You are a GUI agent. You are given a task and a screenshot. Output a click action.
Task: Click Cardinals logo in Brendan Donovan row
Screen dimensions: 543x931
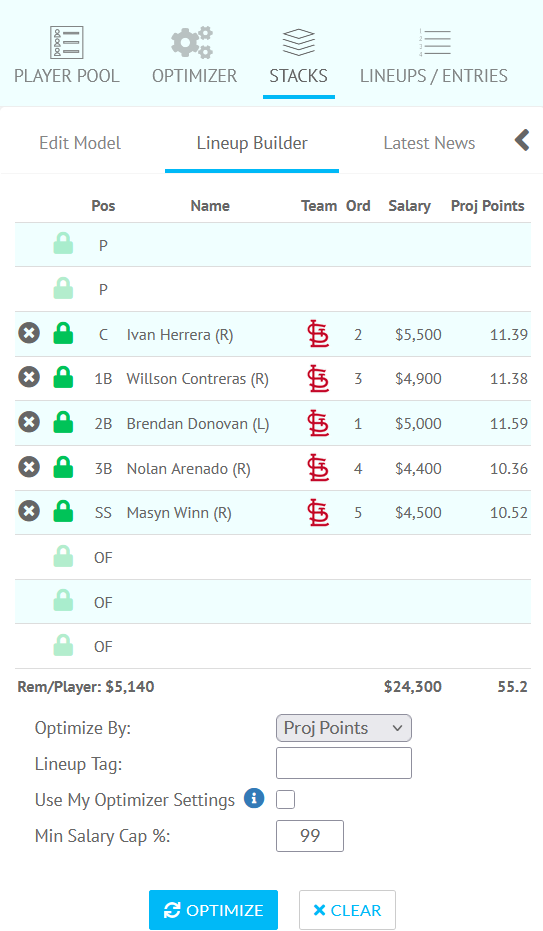pos(318,423)
